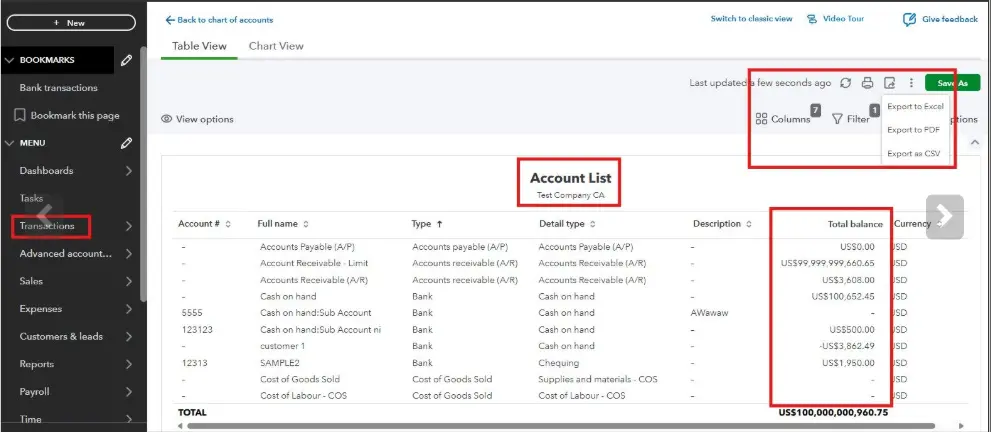Expand the Payroll submenu chevron
Viewport: 991px width, 432px height.
click(128, 392)
